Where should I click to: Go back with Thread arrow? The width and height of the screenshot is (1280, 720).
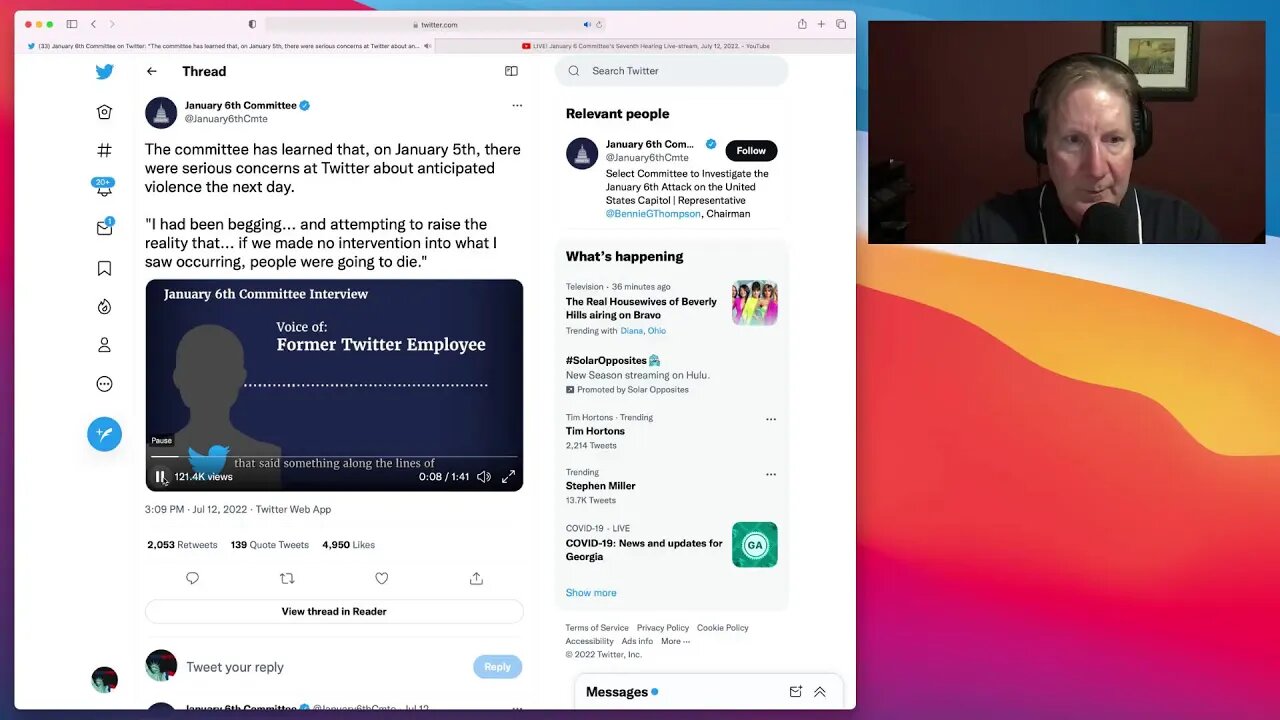152,71
